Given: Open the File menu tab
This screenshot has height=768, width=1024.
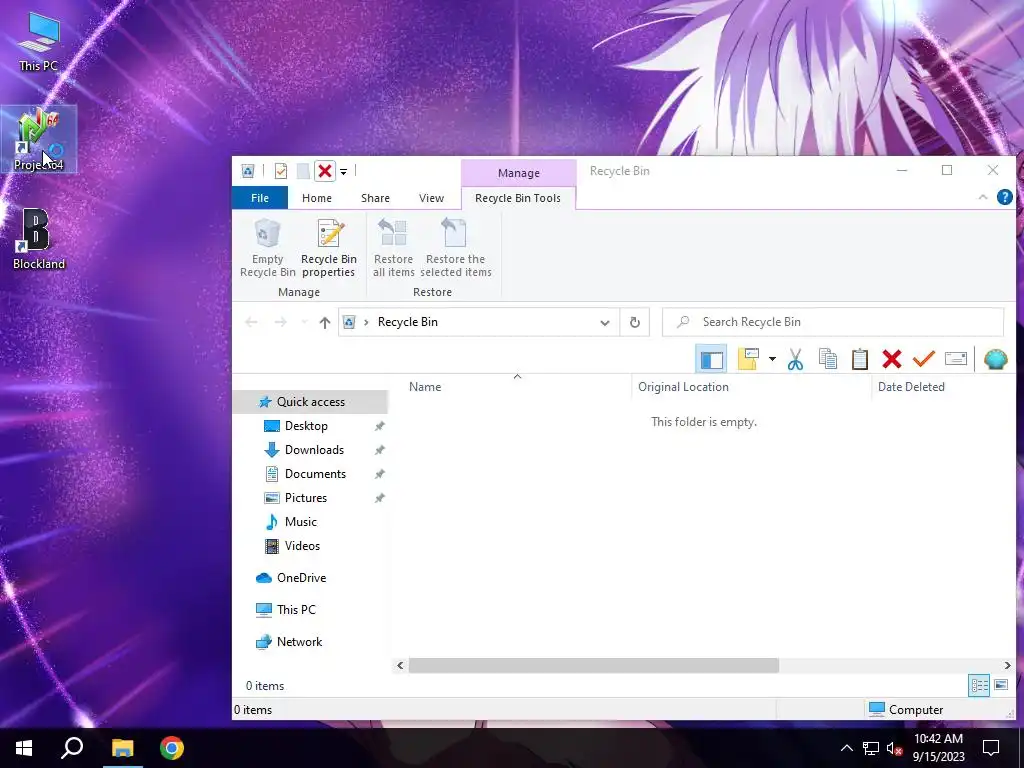Looking at the screenshot, I should [260, 198].
